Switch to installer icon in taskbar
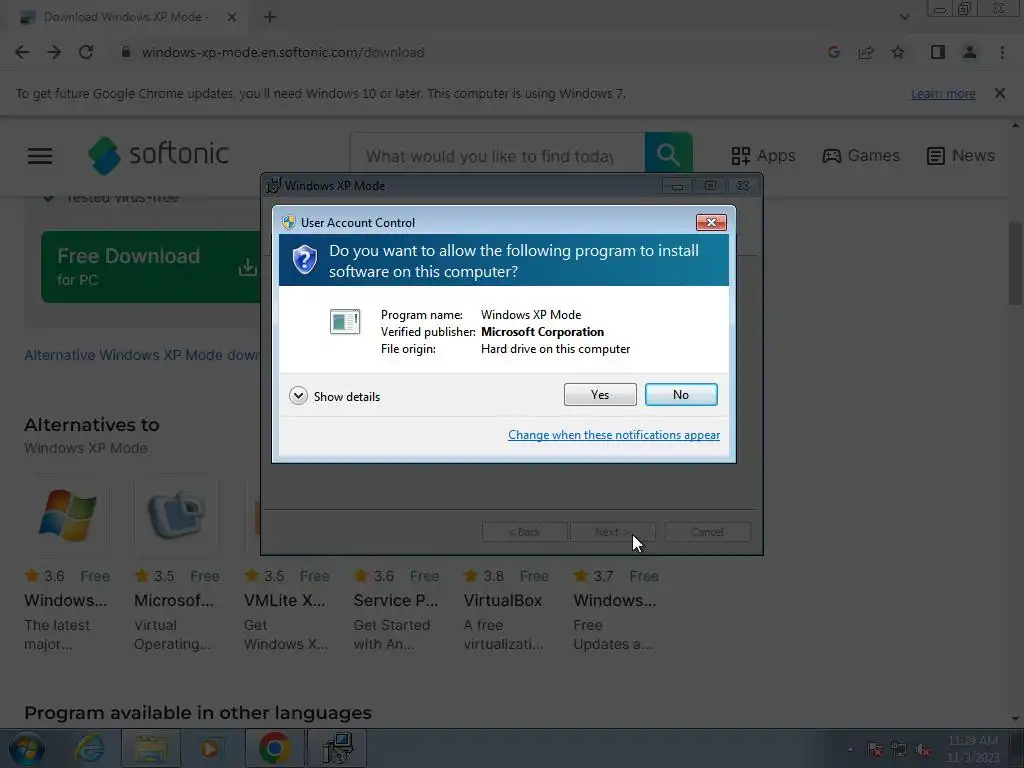 (x=338, y=748)
